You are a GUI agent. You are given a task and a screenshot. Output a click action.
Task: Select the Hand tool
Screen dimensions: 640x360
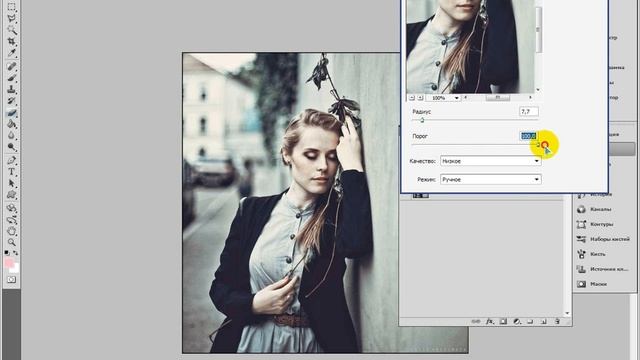(11, 231)
